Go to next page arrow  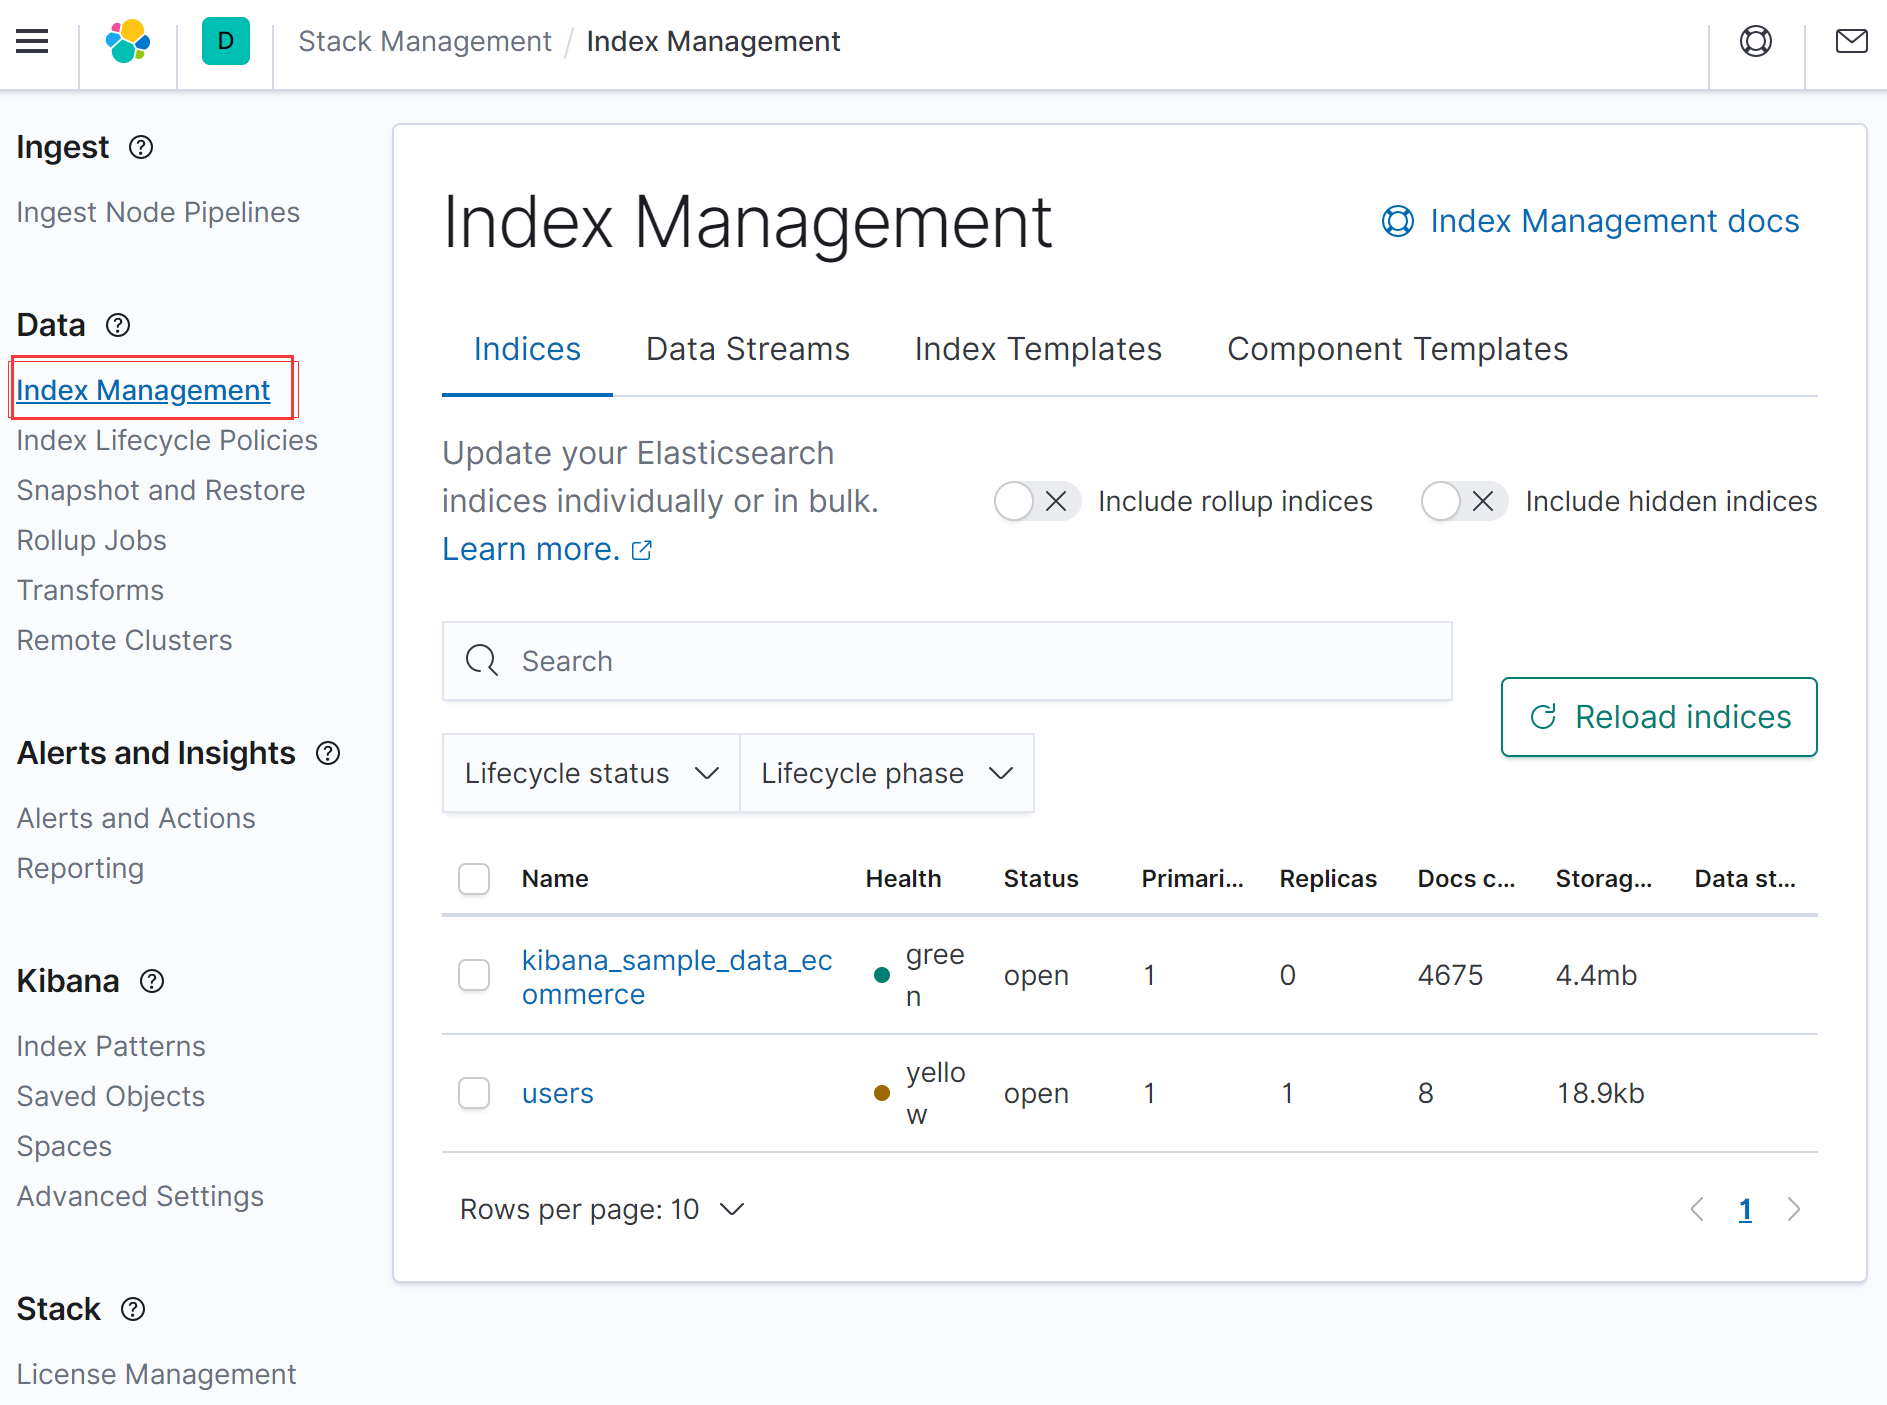1793,1210
